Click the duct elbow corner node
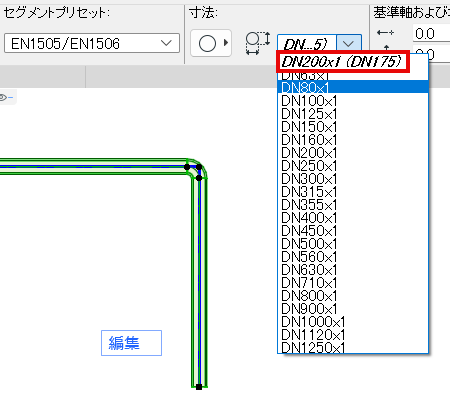 pos(199,167)
